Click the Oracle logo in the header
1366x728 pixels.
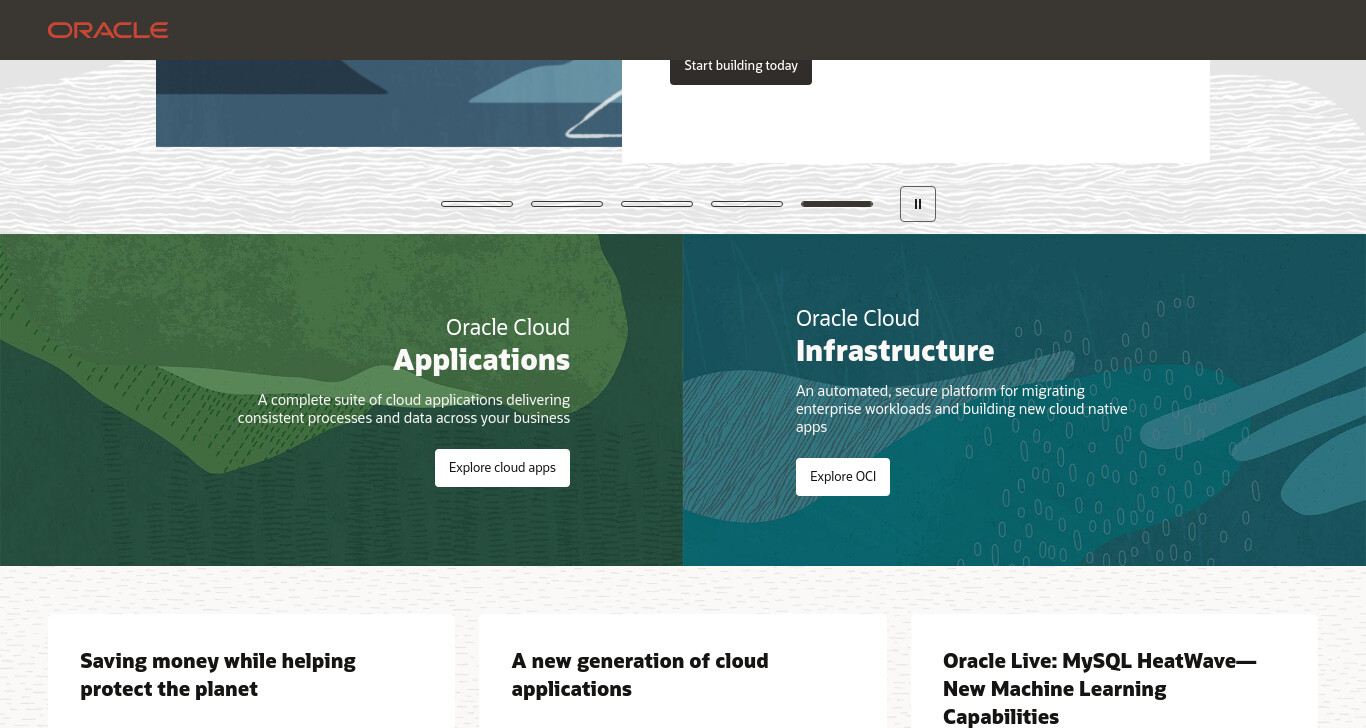pyautogui.click(x=108, y=30)
